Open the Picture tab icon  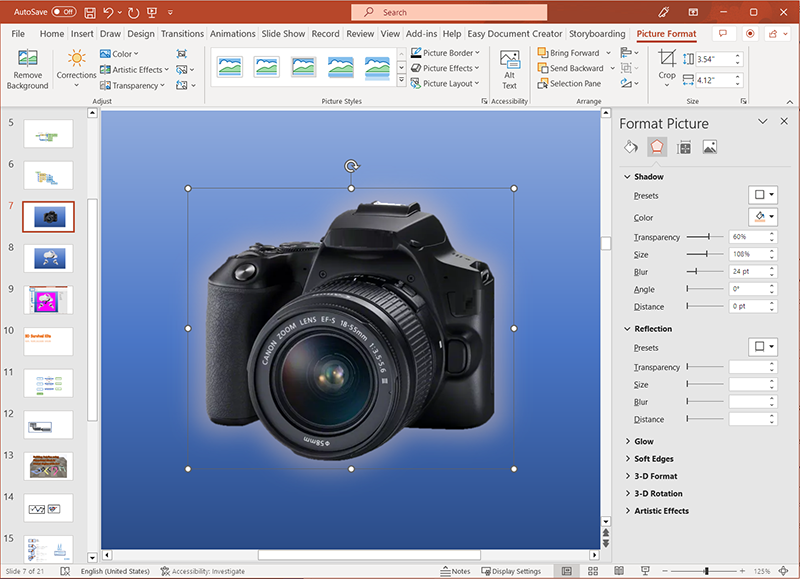(710, 147)
